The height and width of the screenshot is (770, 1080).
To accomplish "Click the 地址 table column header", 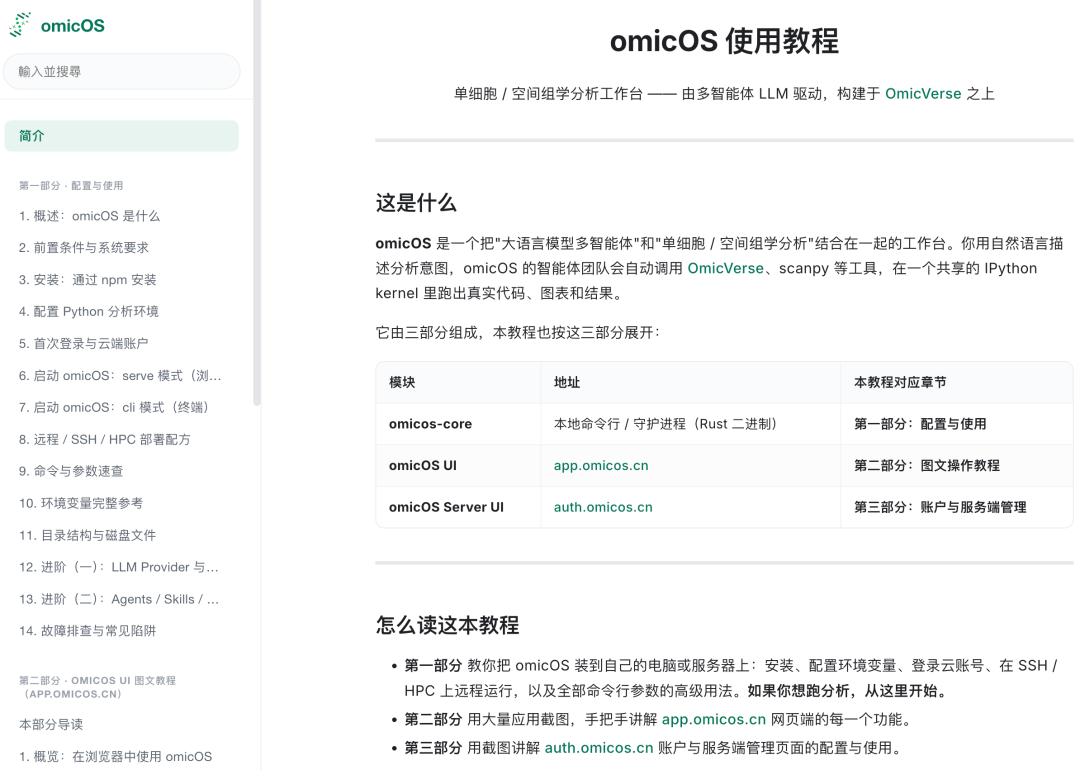I will pos(691,382).
